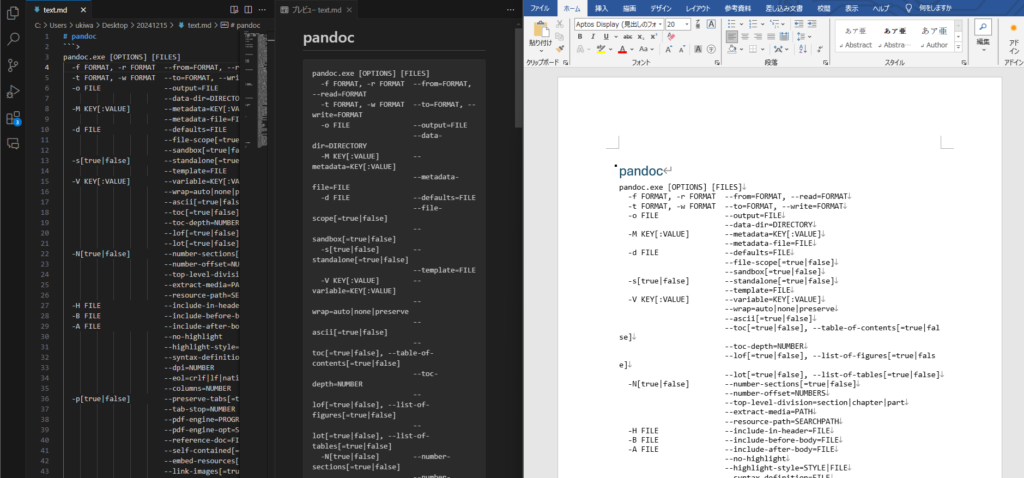Viewport: 1024px width, 478px height.
Task: Apply shading paint bucket color in Word
Action: (x=732, y=49)
